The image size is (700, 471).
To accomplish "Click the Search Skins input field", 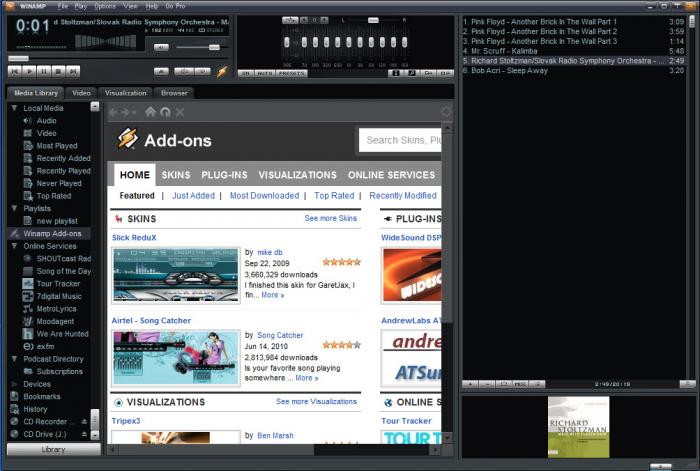I will pos(400,140).
